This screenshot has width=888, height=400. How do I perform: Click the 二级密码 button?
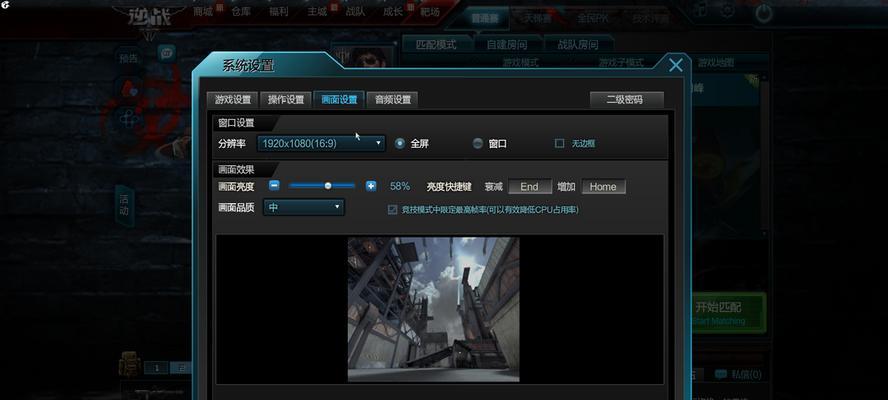626,100
